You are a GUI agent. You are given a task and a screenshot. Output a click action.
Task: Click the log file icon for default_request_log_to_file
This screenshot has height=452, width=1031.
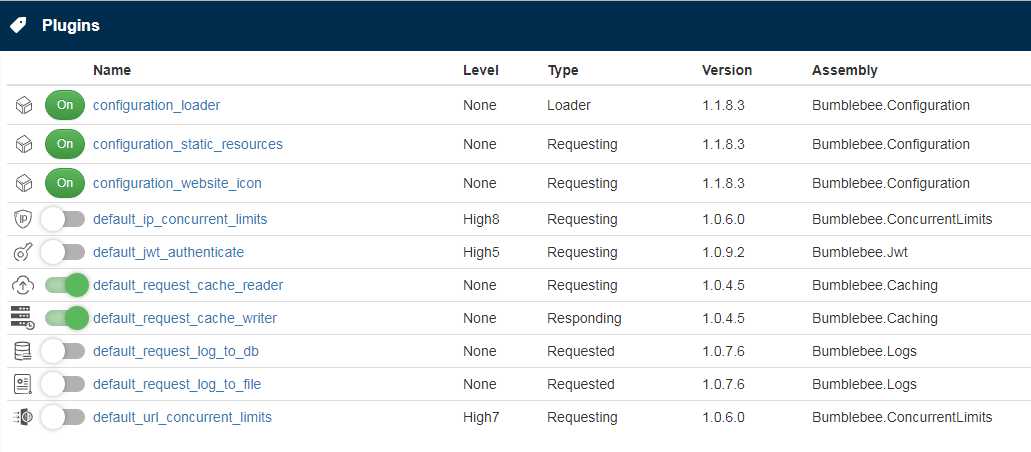(24, 384)
